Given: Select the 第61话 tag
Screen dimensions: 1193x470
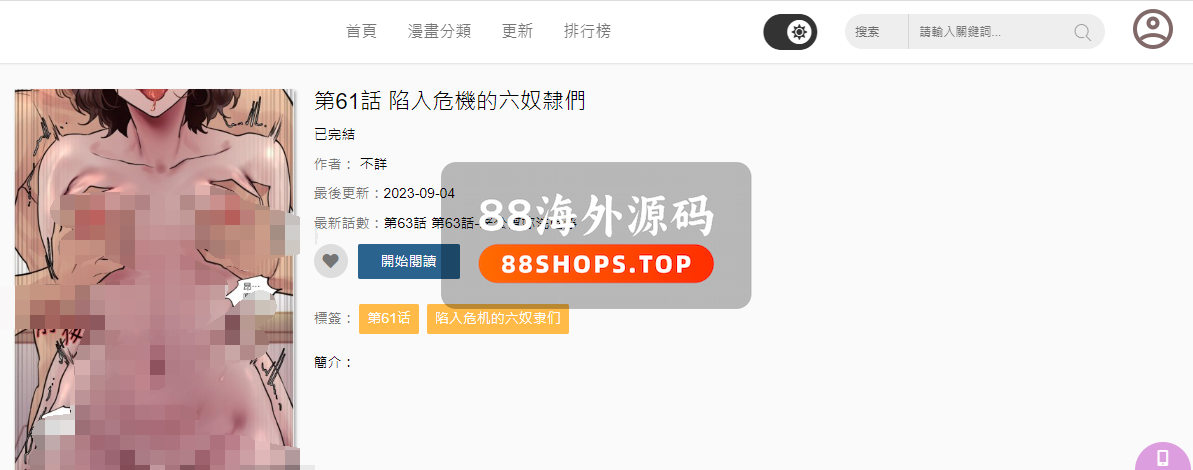Looking at the screenshot, I should coord(389,319).
